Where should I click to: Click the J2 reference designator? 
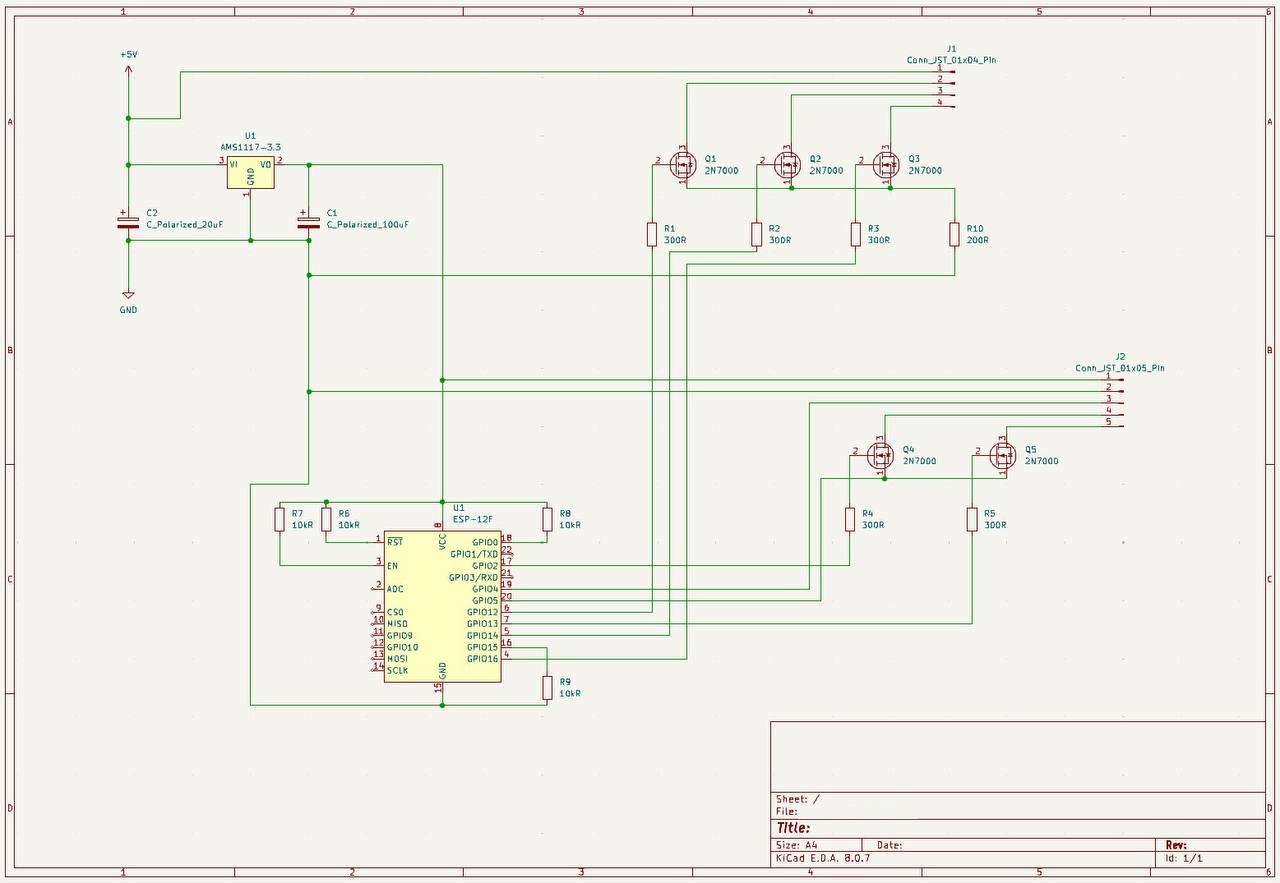[1120, 356]
